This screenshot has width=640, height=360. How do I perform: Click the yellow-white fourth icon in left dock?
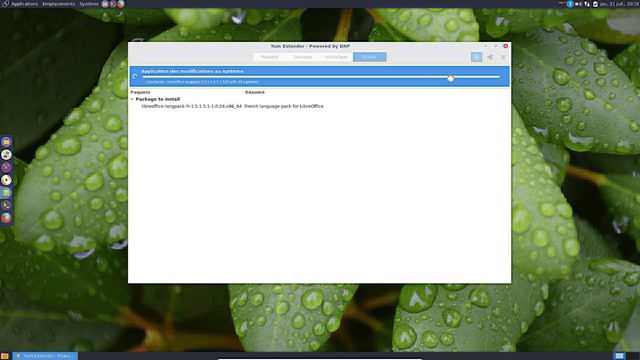coord(6,180)
